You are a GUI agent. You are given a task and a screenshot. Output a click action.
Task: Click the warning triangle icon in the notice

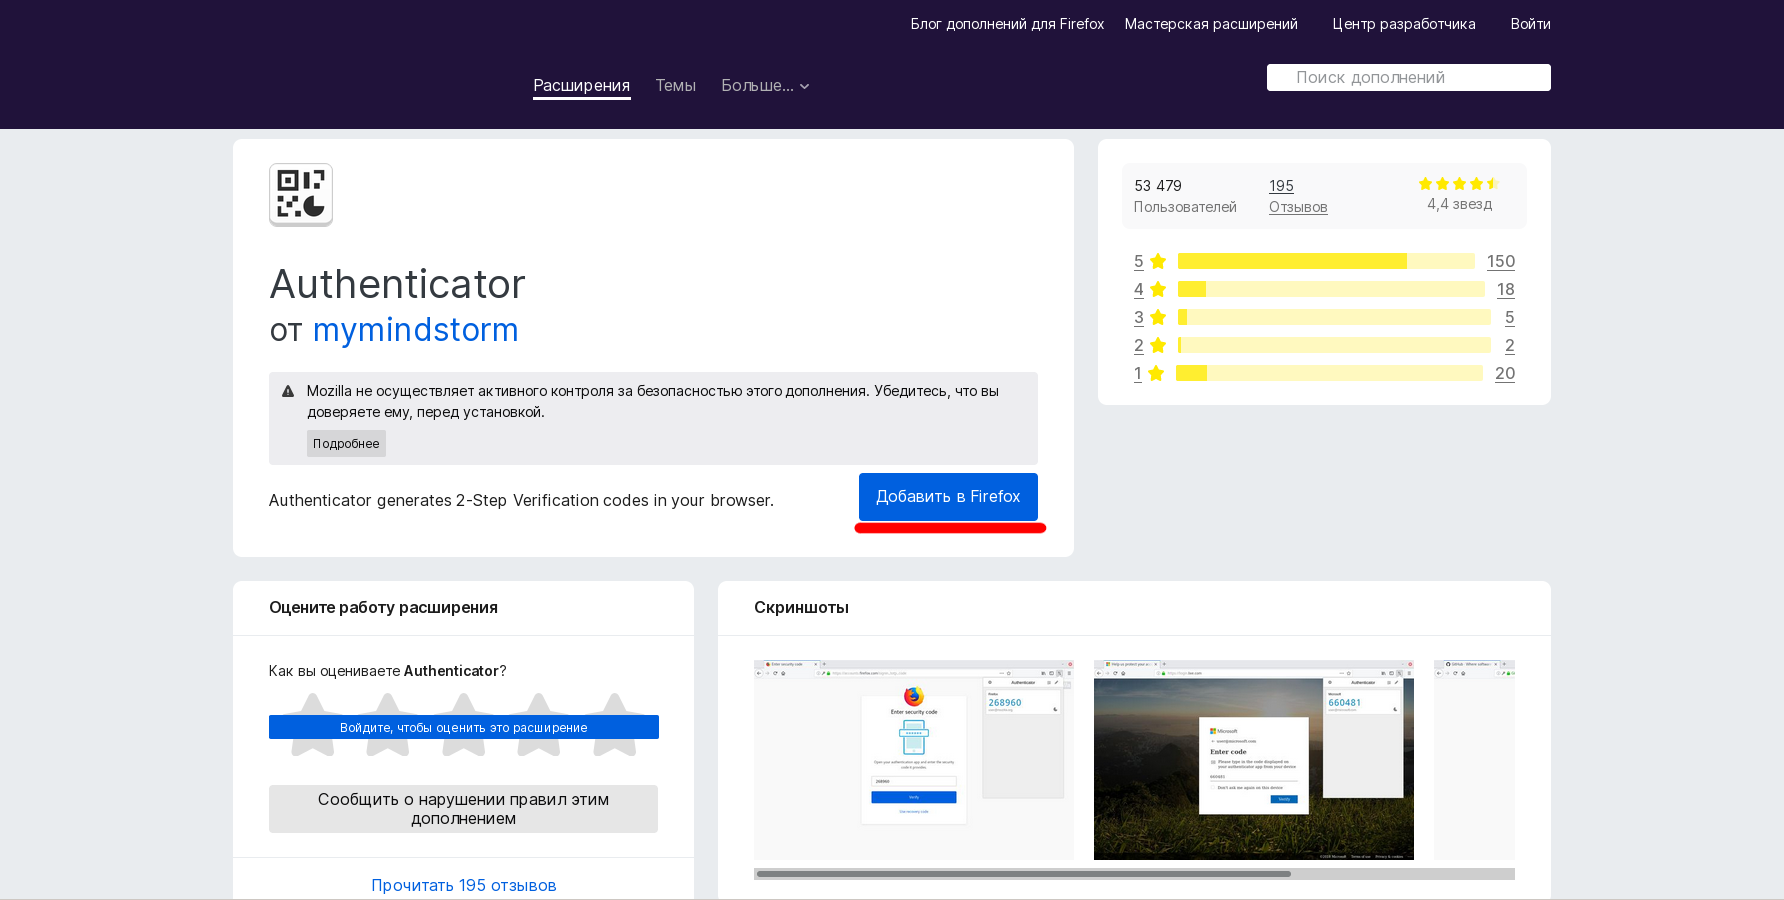pos(288,391)
